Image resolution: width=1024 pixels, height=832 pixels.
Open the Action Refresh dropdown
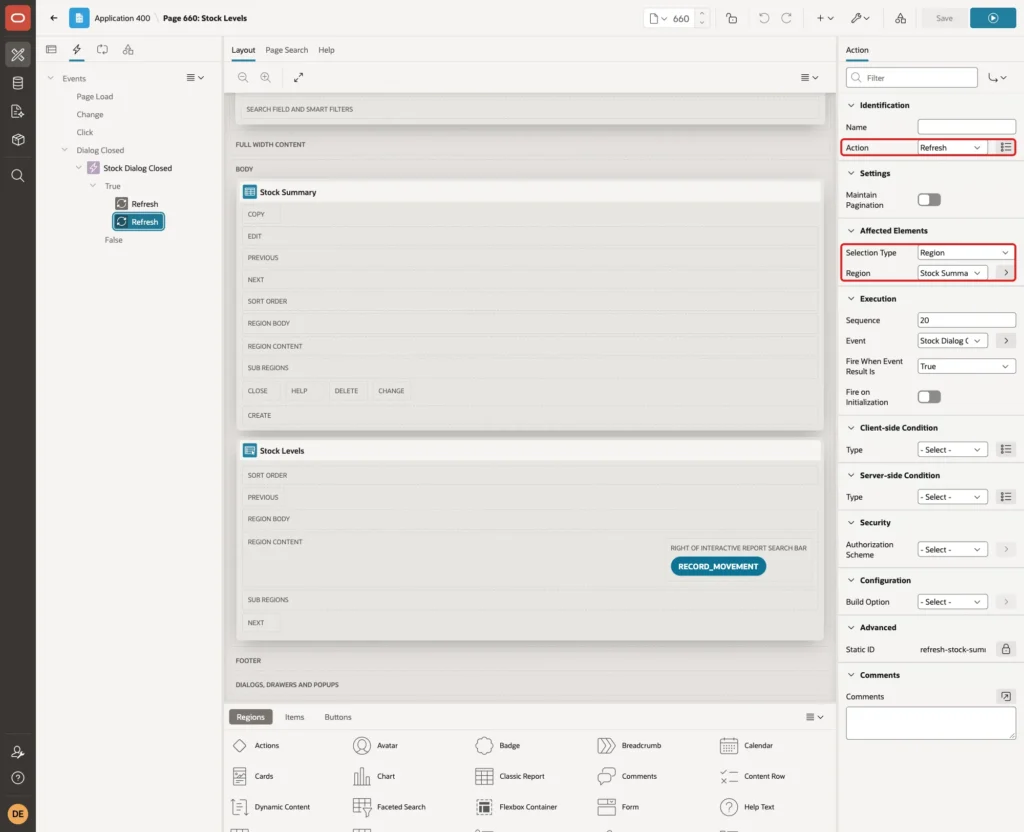click(952, 148)
